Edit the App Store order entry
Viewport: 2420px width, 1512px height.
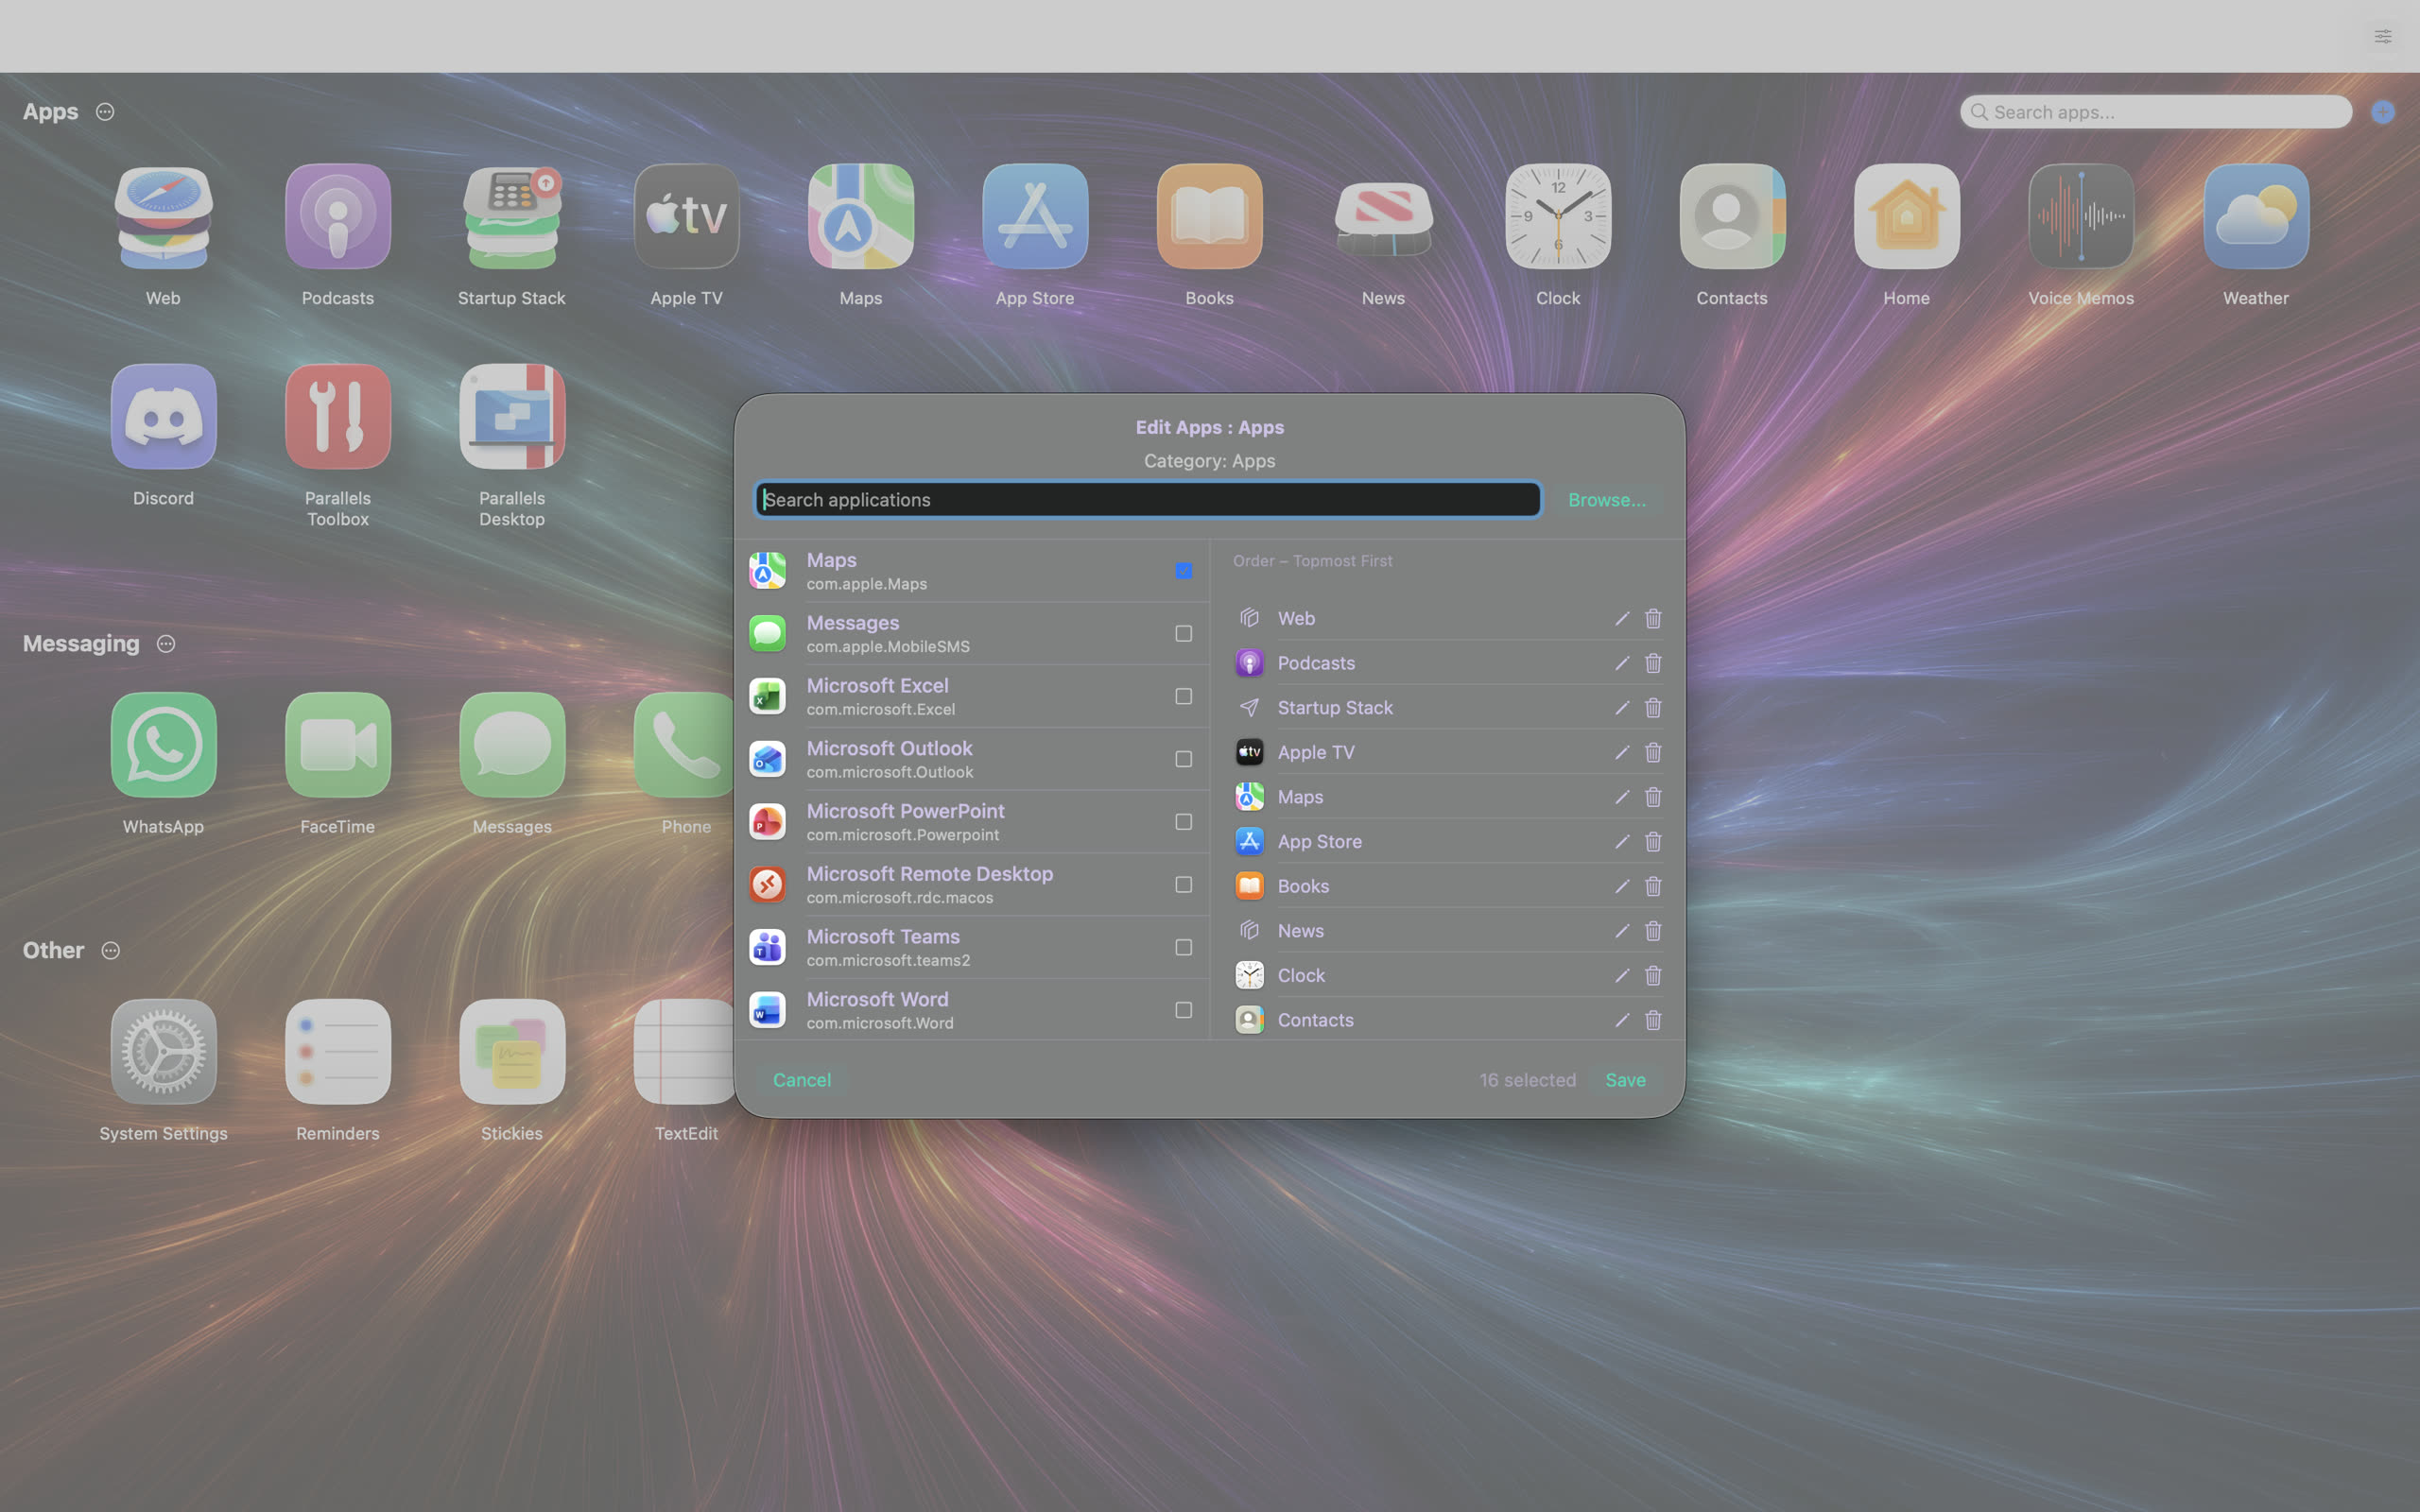tap(1622, 842)
